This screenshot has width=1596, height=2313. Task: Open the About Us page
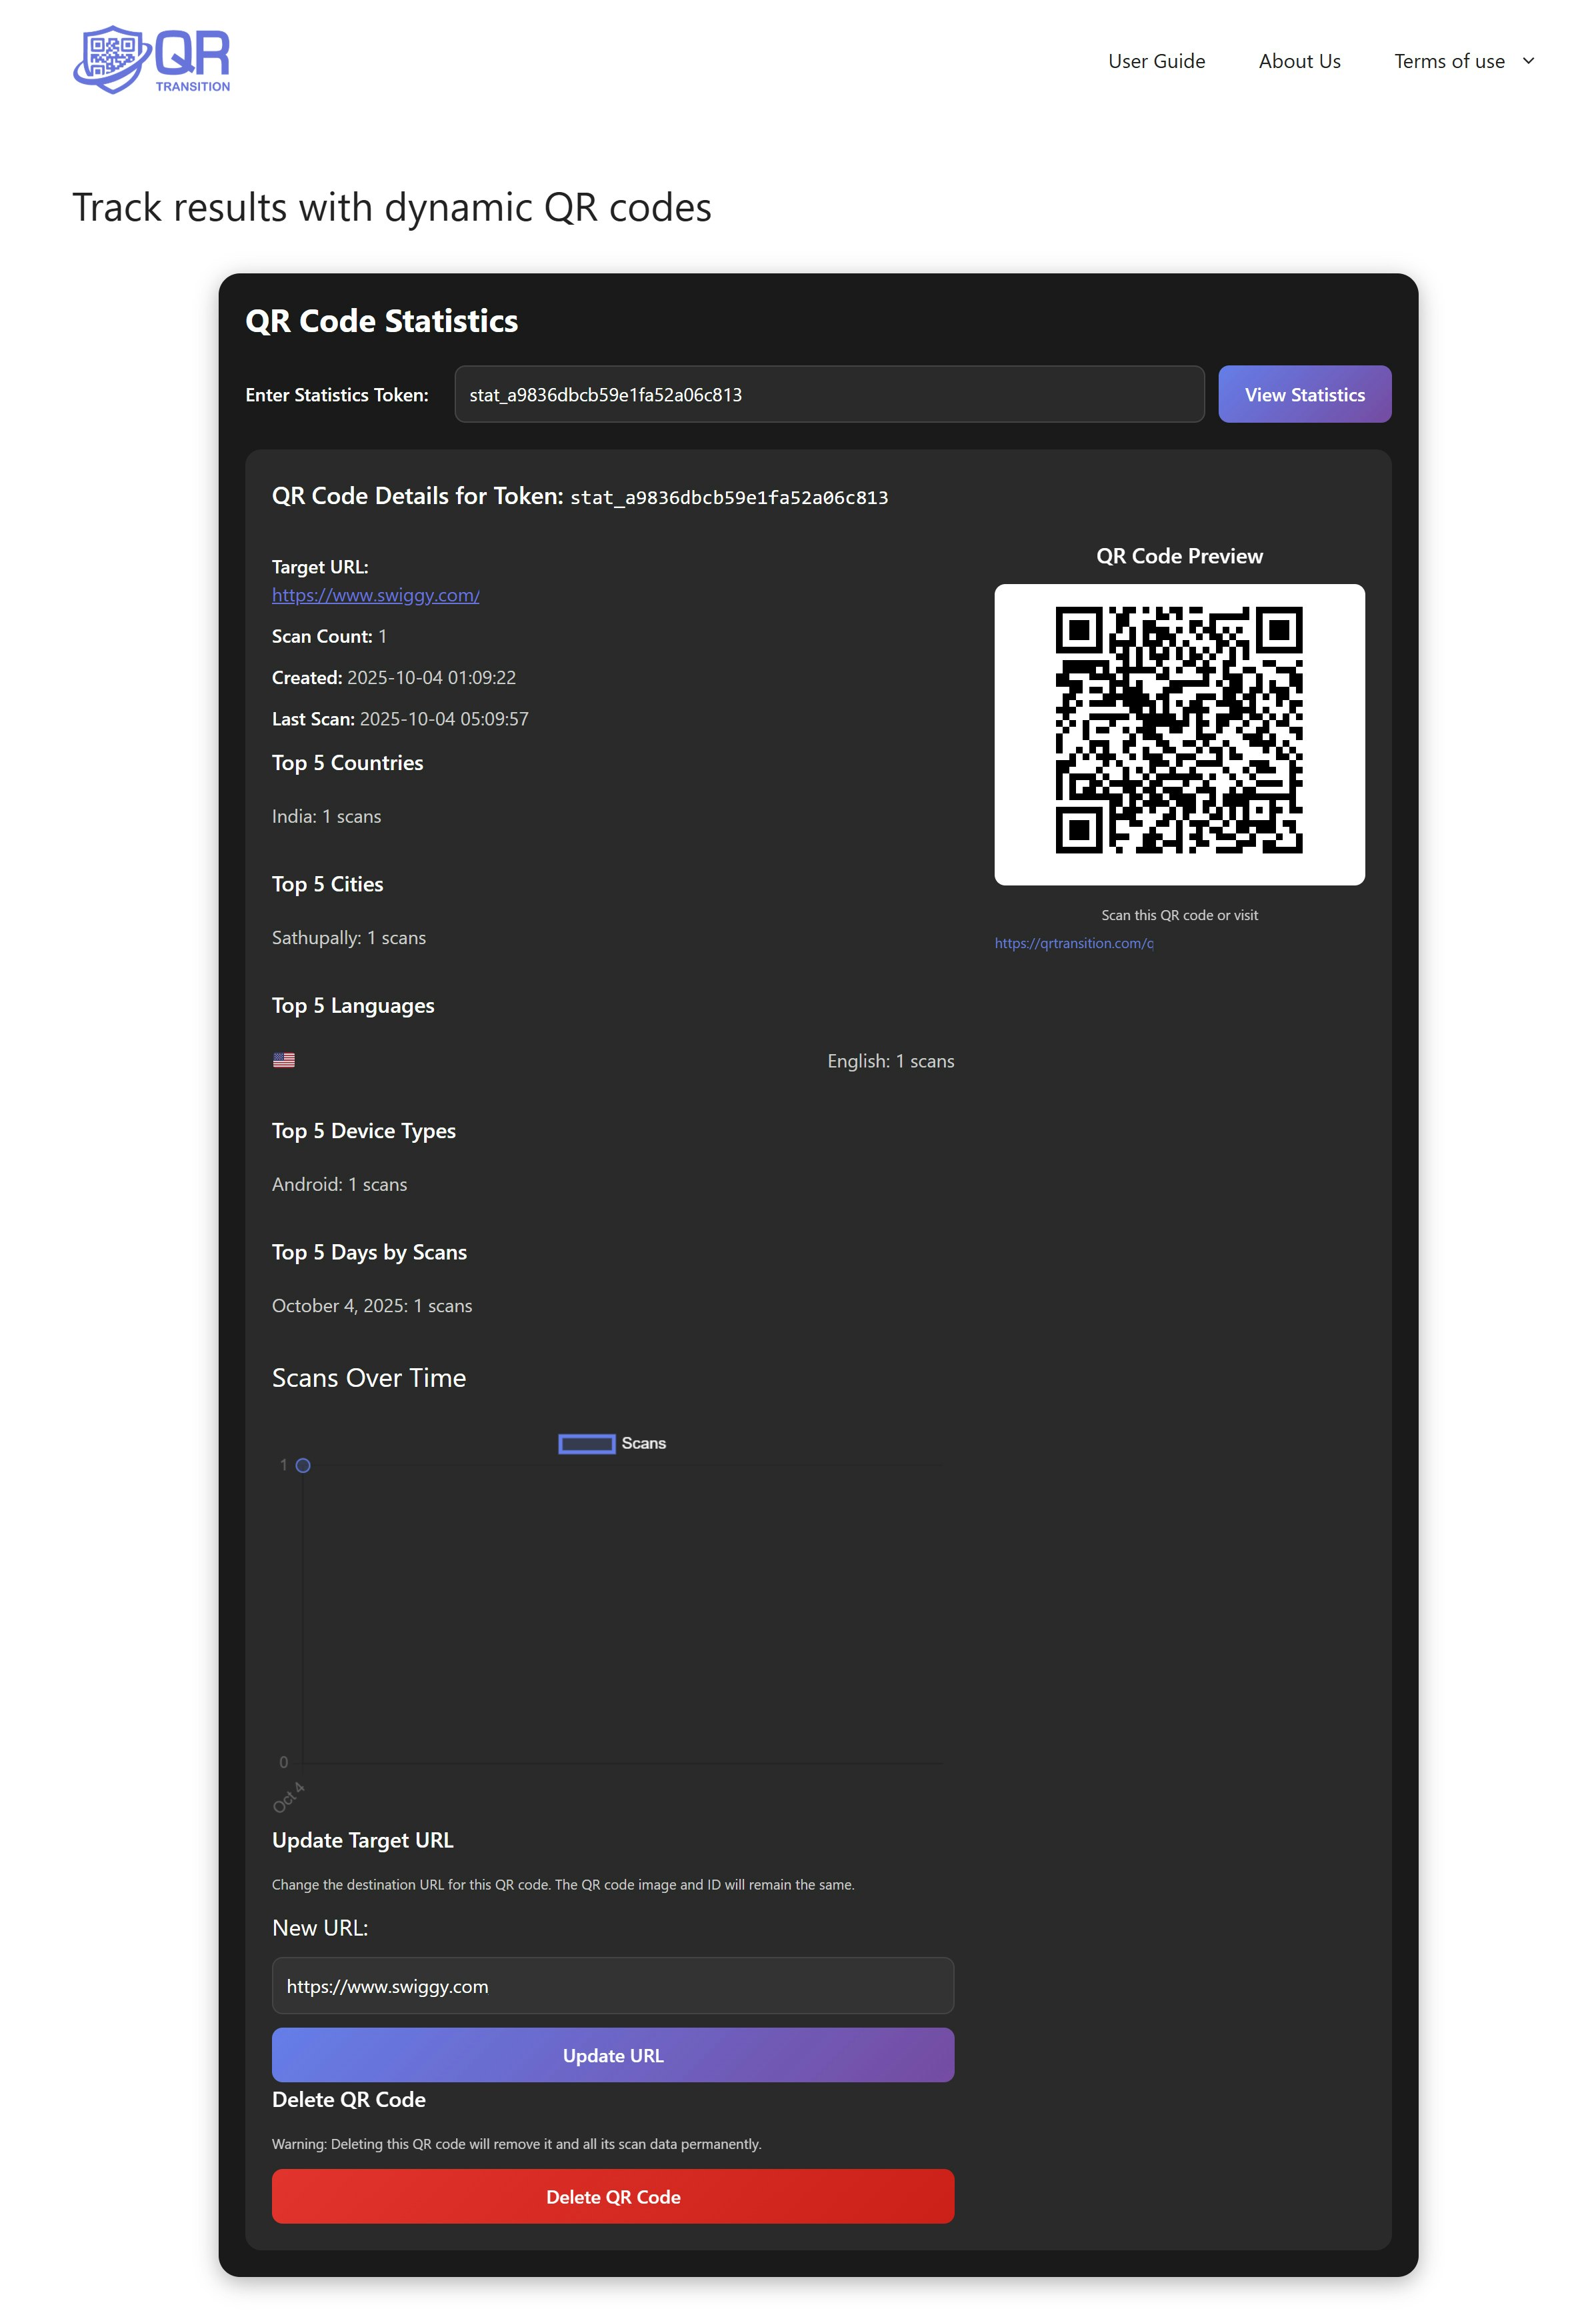[x=1299, y=61]
